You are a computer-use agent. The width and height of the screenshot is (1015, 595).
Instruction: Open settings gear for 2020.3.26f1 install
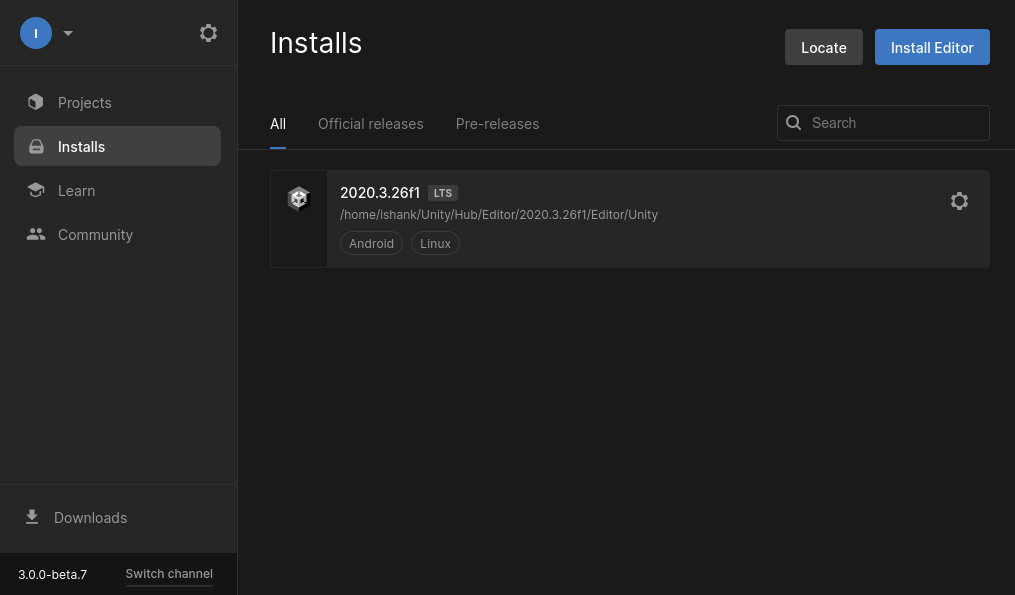pyautogui.click(x=959, y=201)
